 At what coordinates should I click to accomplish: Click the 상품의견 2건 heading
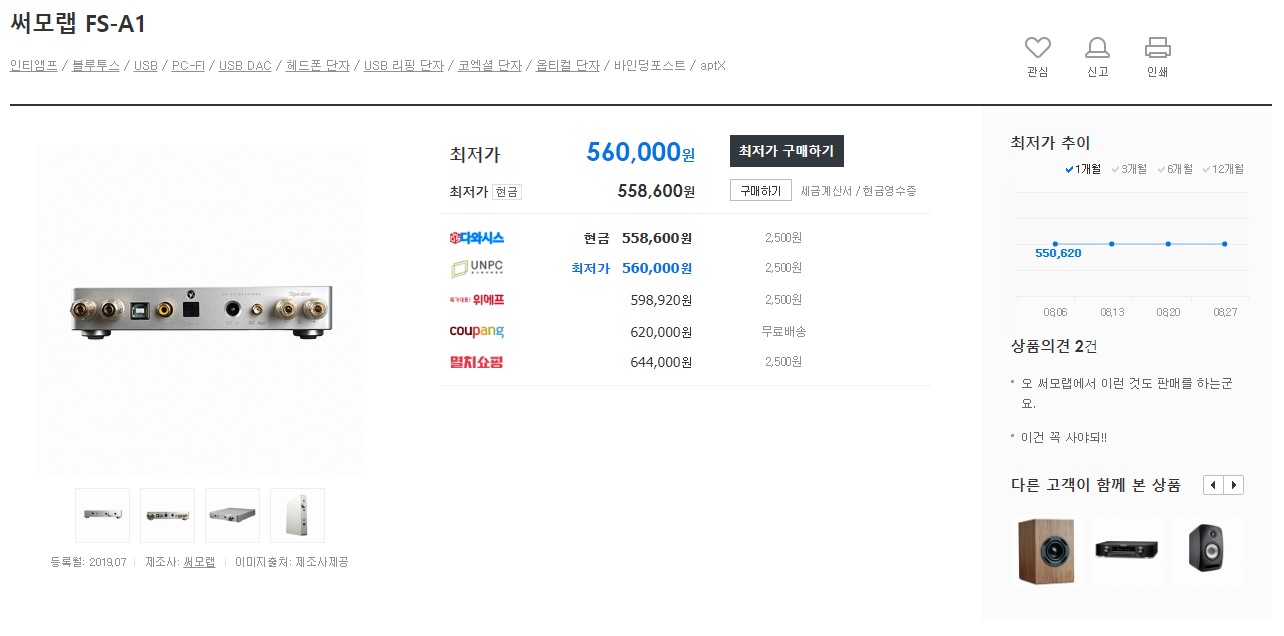[x=1054, y=346]
